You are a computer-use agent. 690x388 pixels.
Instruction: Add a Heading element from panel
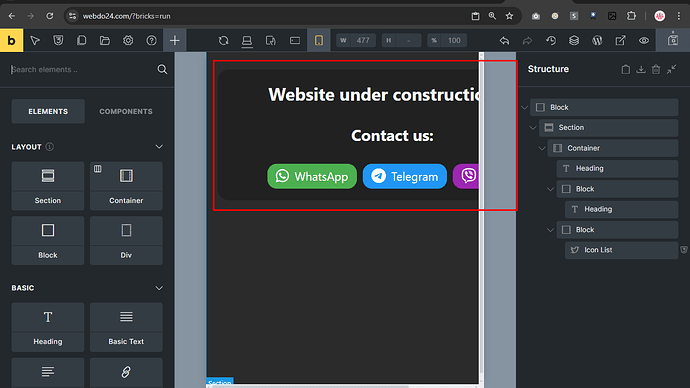point(48,327)
